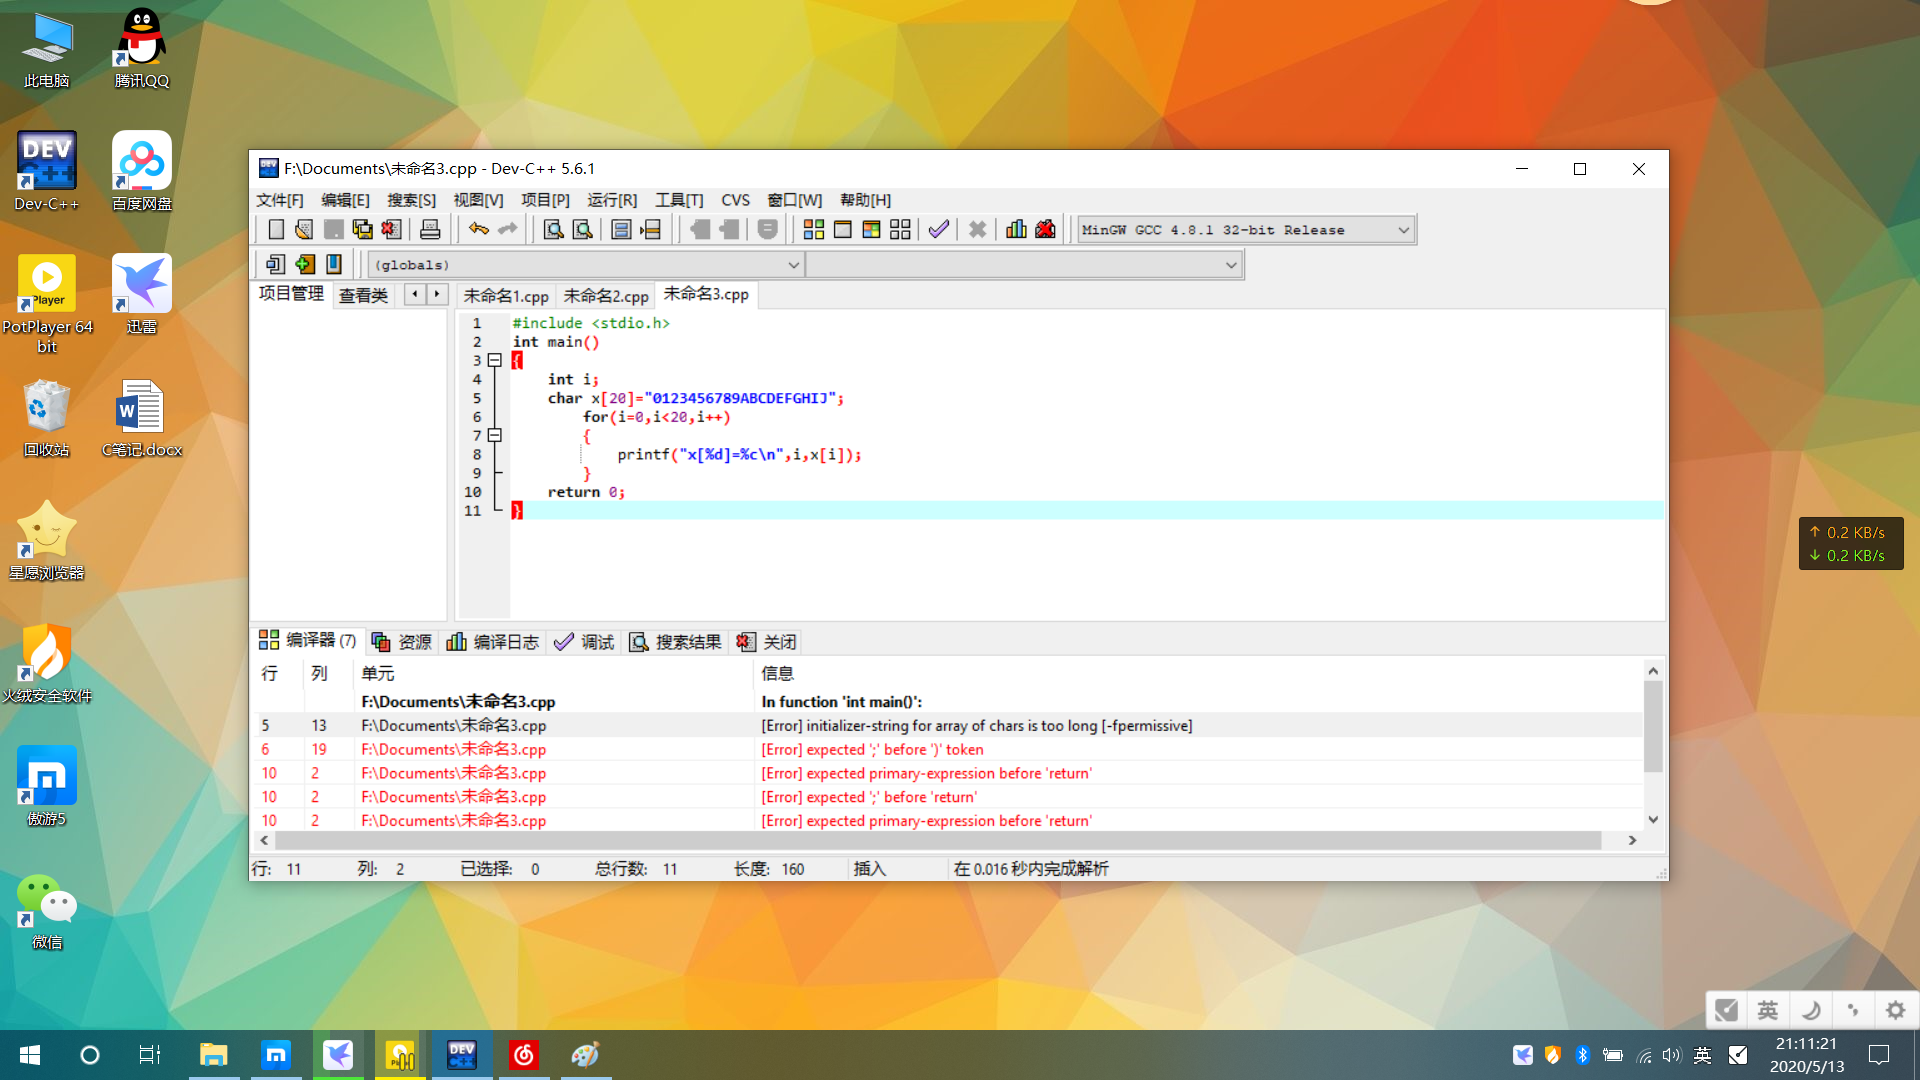Image resolution: width=1920 pixels, height=1080 pixels.
Task: Select the "expected ';' before ')' token" error row
Action: (948, 750)
